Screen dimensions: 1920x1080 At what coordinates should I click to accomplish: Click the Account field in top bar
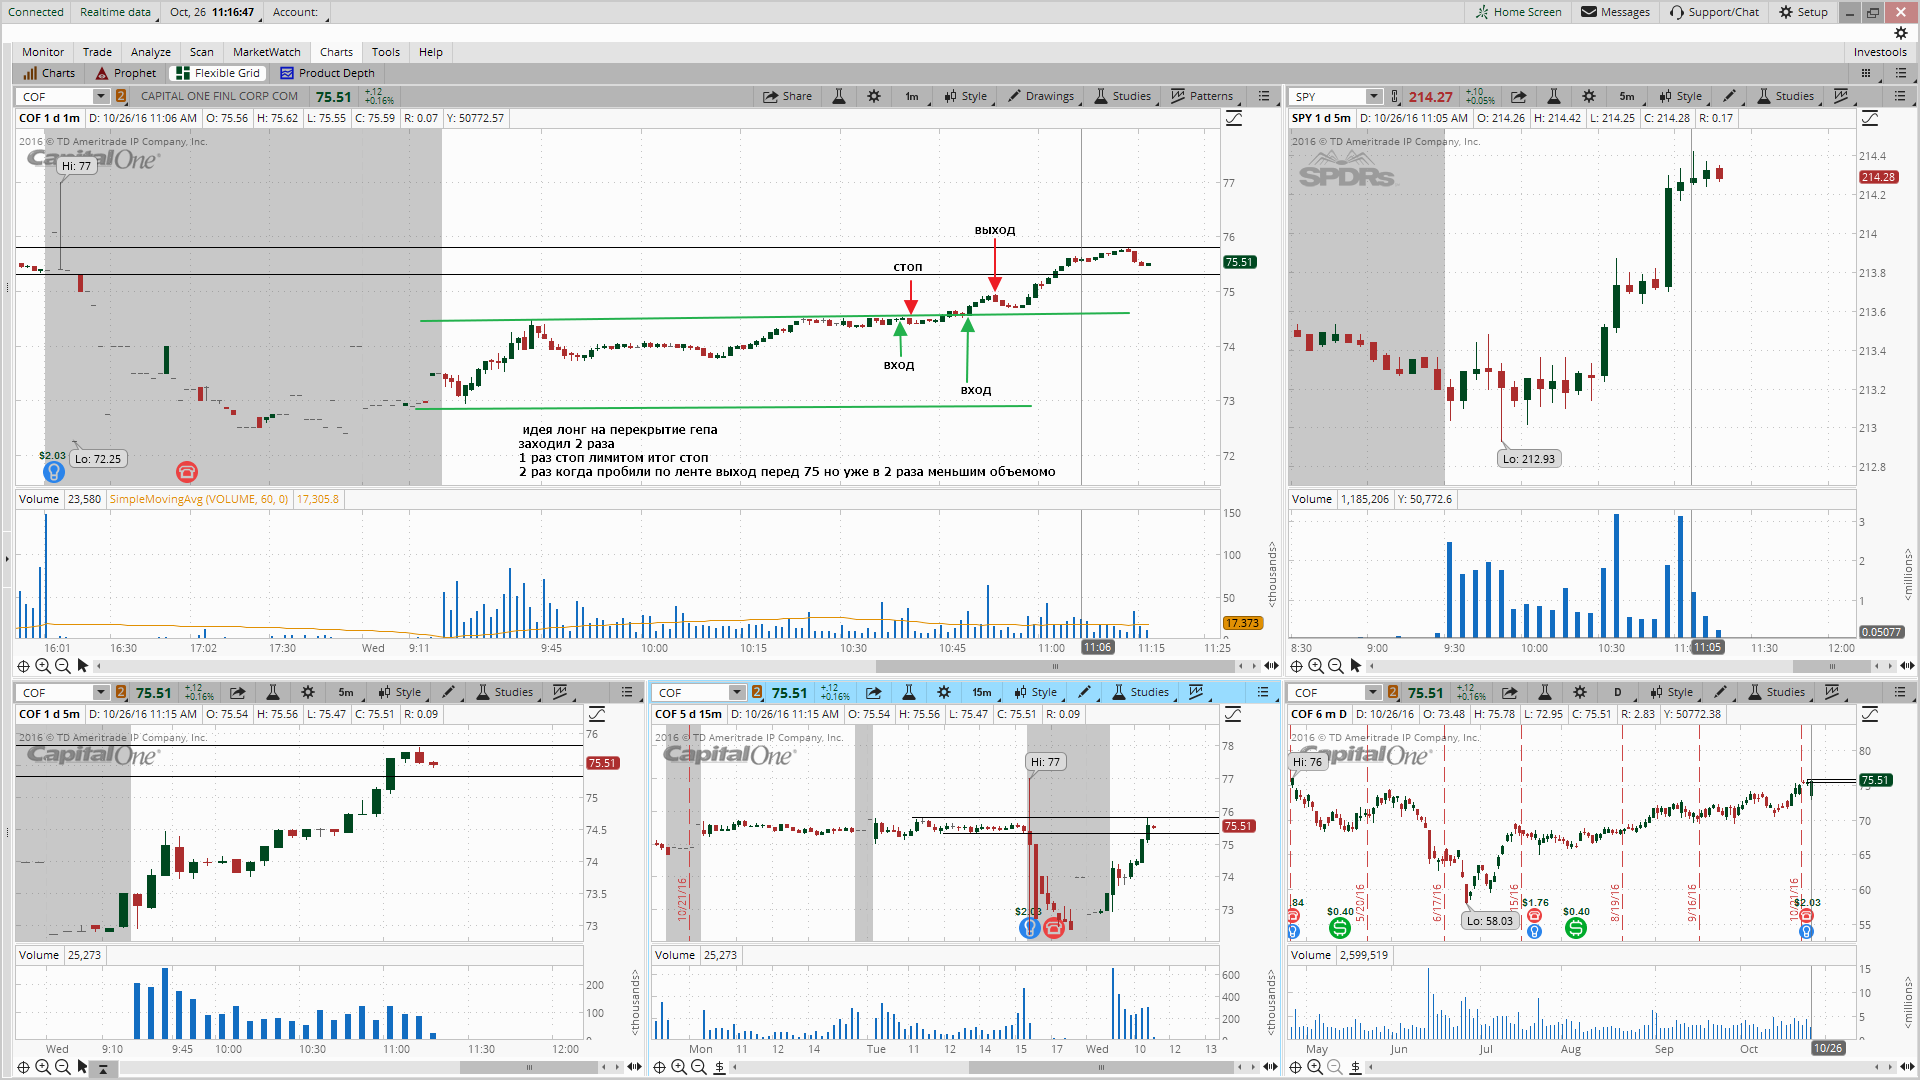[x=297, y=12]
